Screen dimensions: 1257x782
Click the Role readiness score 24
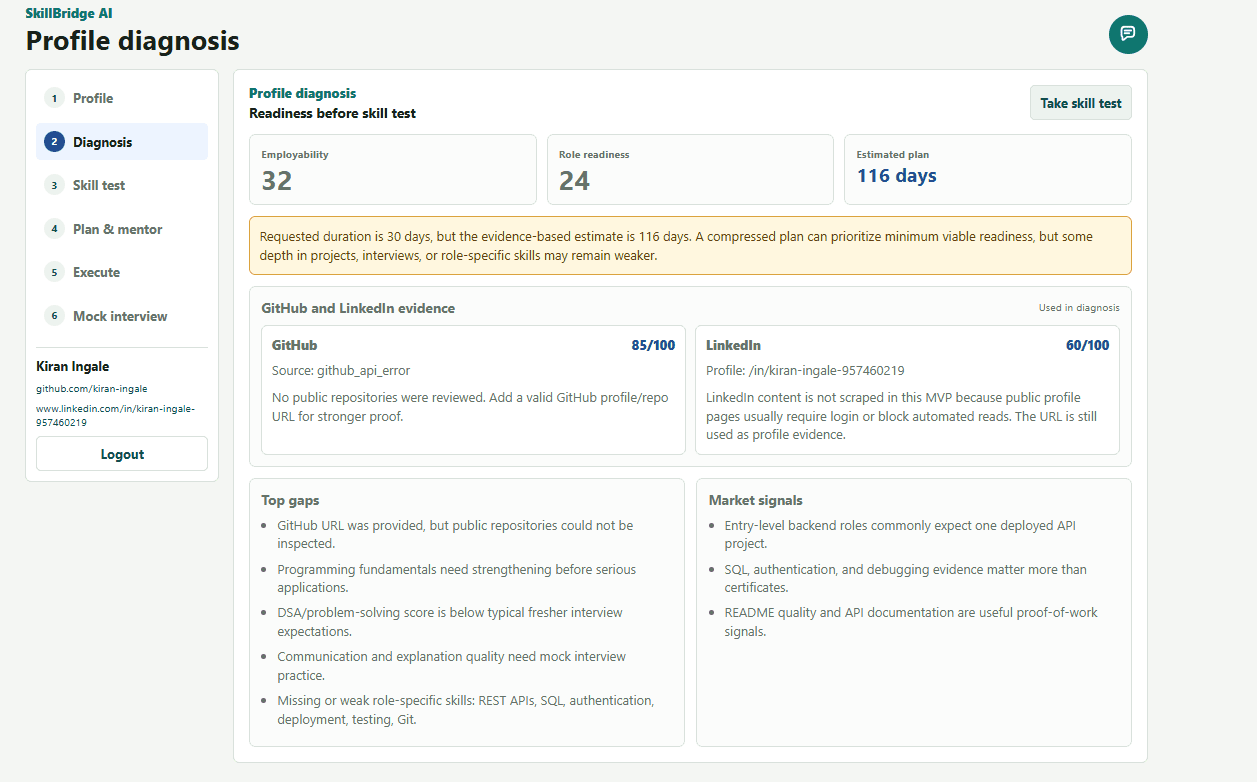tap(575, 181)
